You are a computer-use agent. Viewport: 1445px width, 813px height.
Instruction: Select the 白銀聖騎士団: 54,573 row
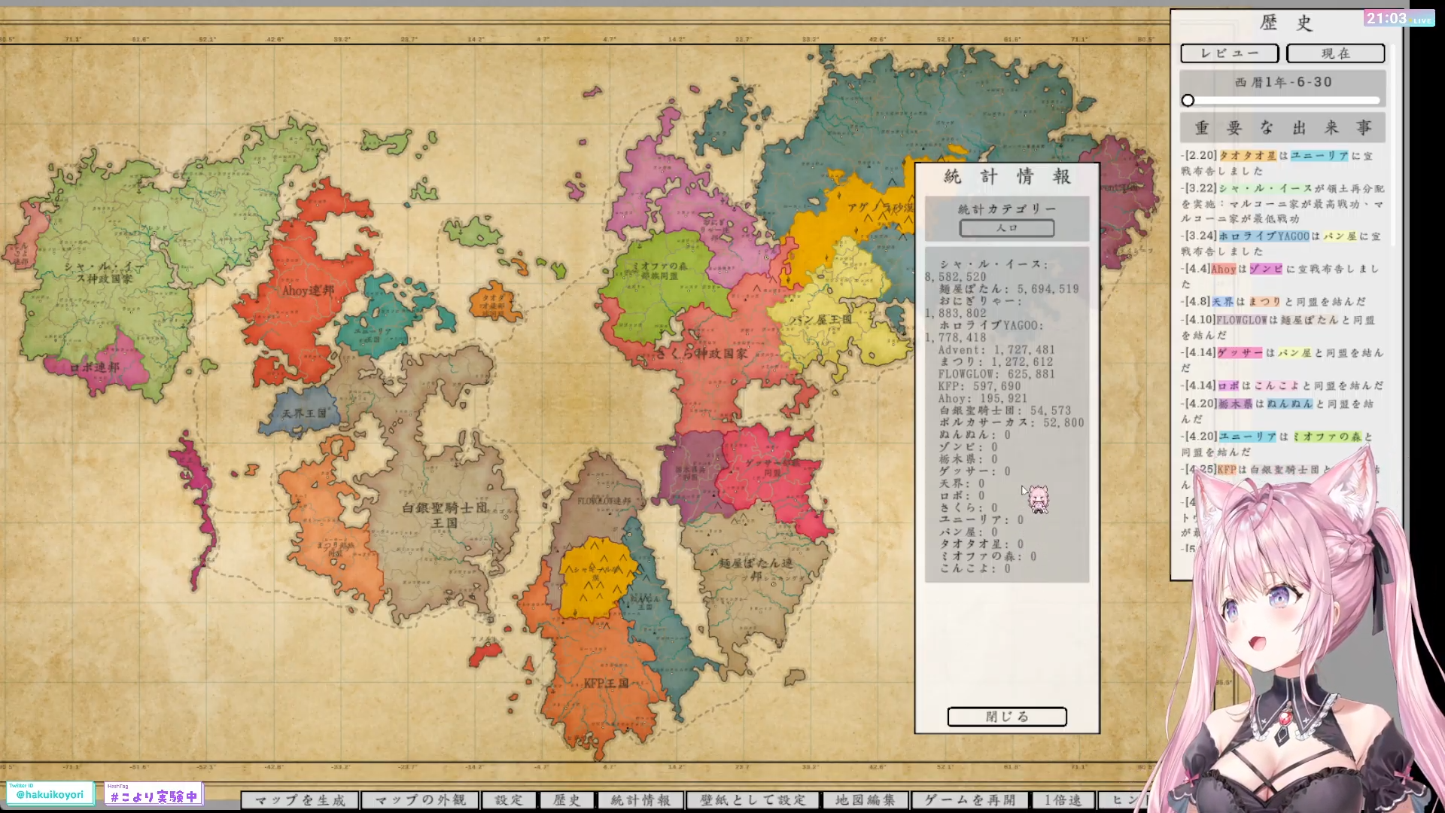1005,410
